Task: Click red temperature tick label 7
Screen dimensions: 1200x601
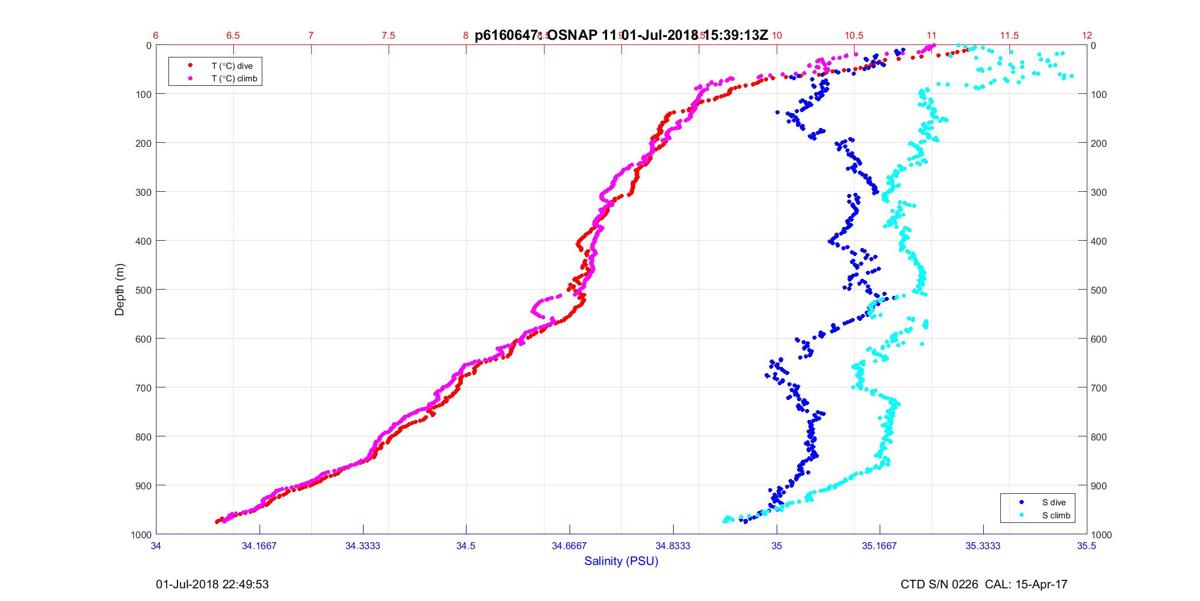Action: 311,34
